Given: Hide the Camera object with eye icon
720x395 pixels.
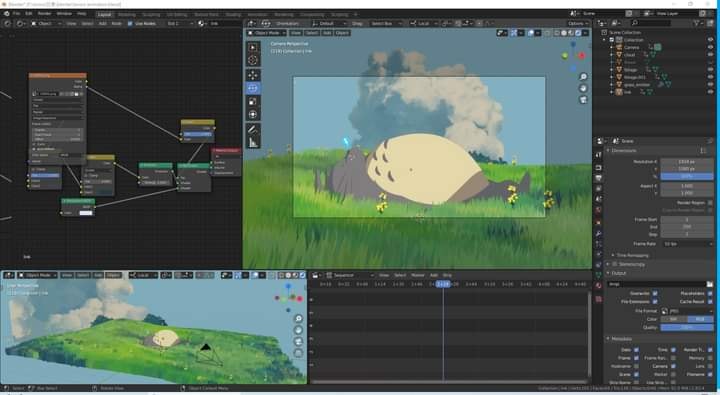Looking at the screenshot, I should point(710,47).
